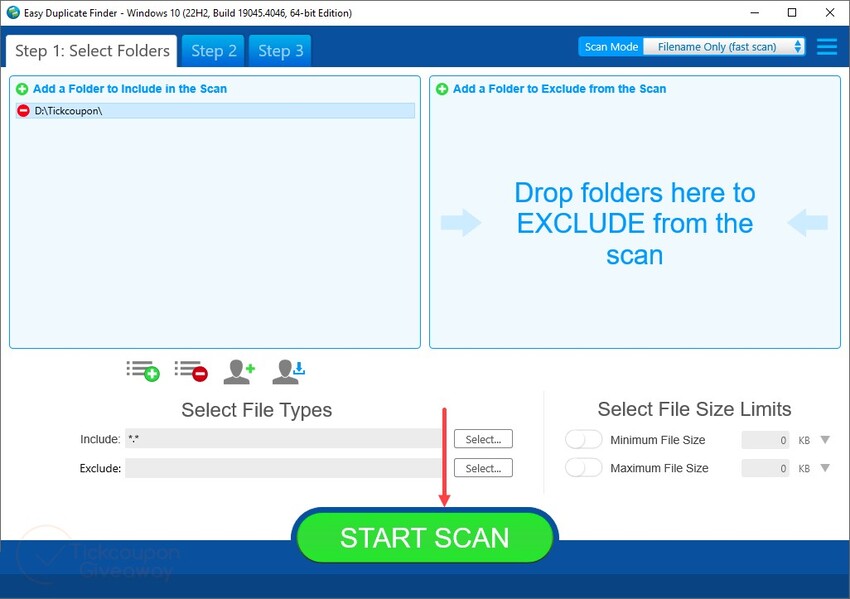Enable the Minimum File Size limit

coord(583,439)
